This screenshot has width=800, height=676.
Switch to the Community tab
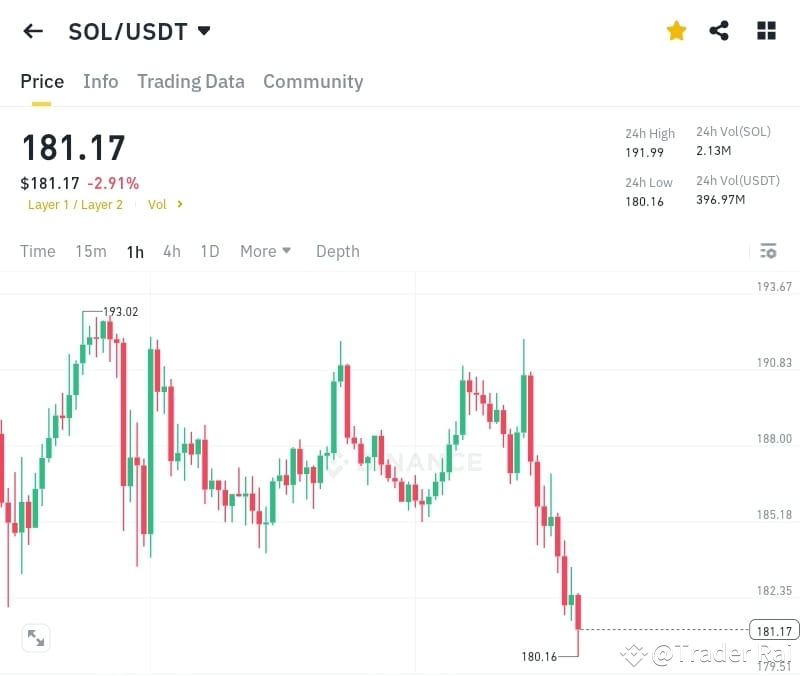tap(313, 81)
